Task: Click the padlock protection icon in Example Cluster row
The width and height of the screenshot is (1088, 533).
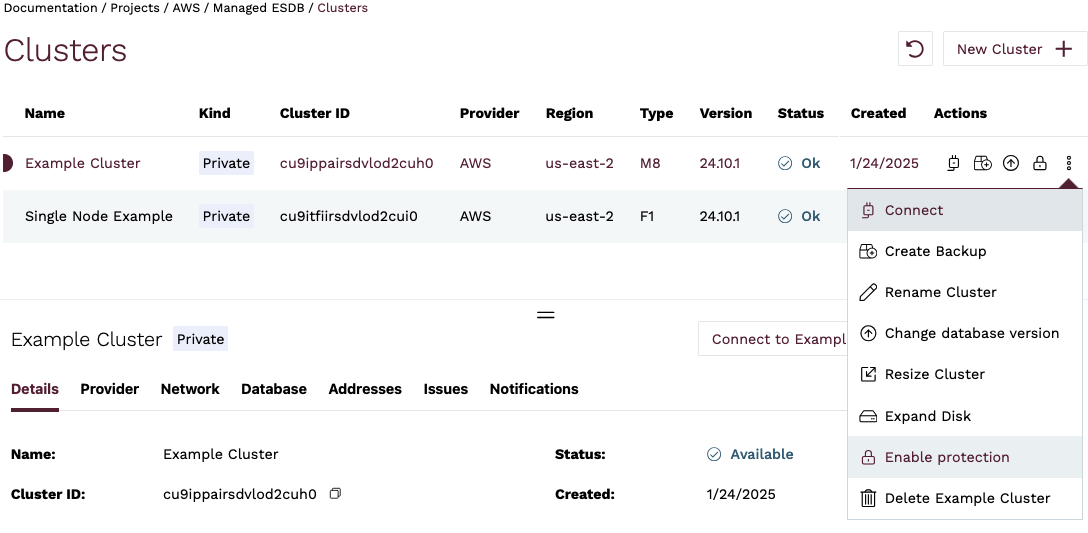Action: point(1040,163)
